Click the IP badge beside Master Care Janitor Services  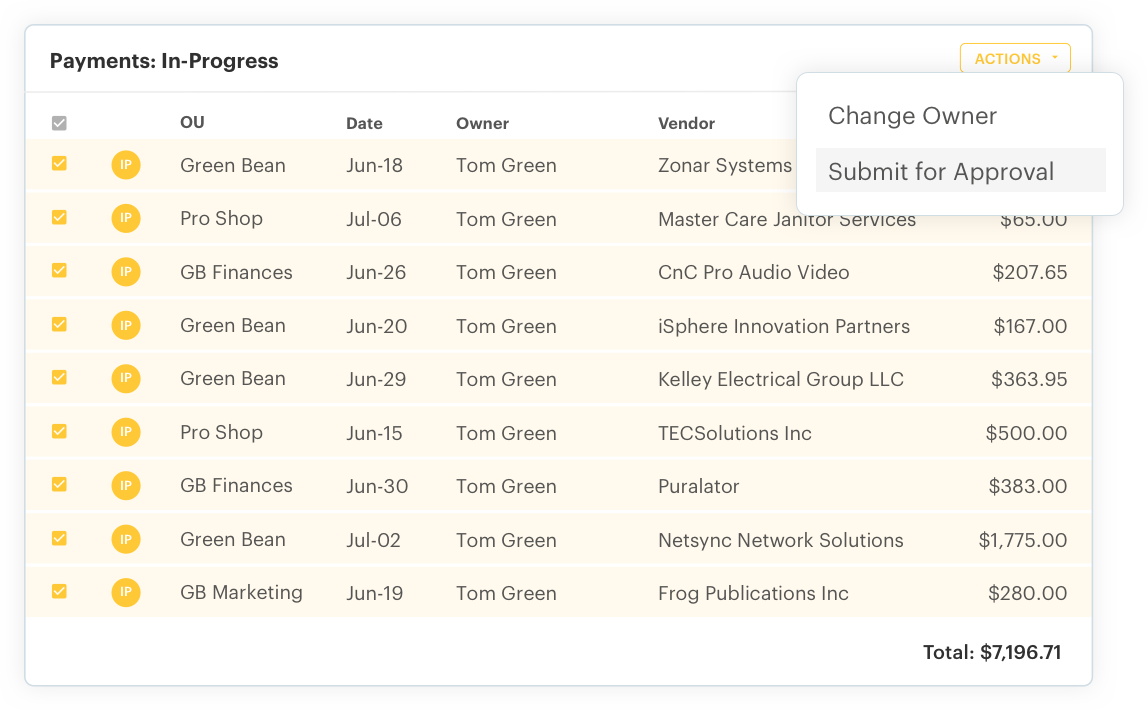click(126, 218)
